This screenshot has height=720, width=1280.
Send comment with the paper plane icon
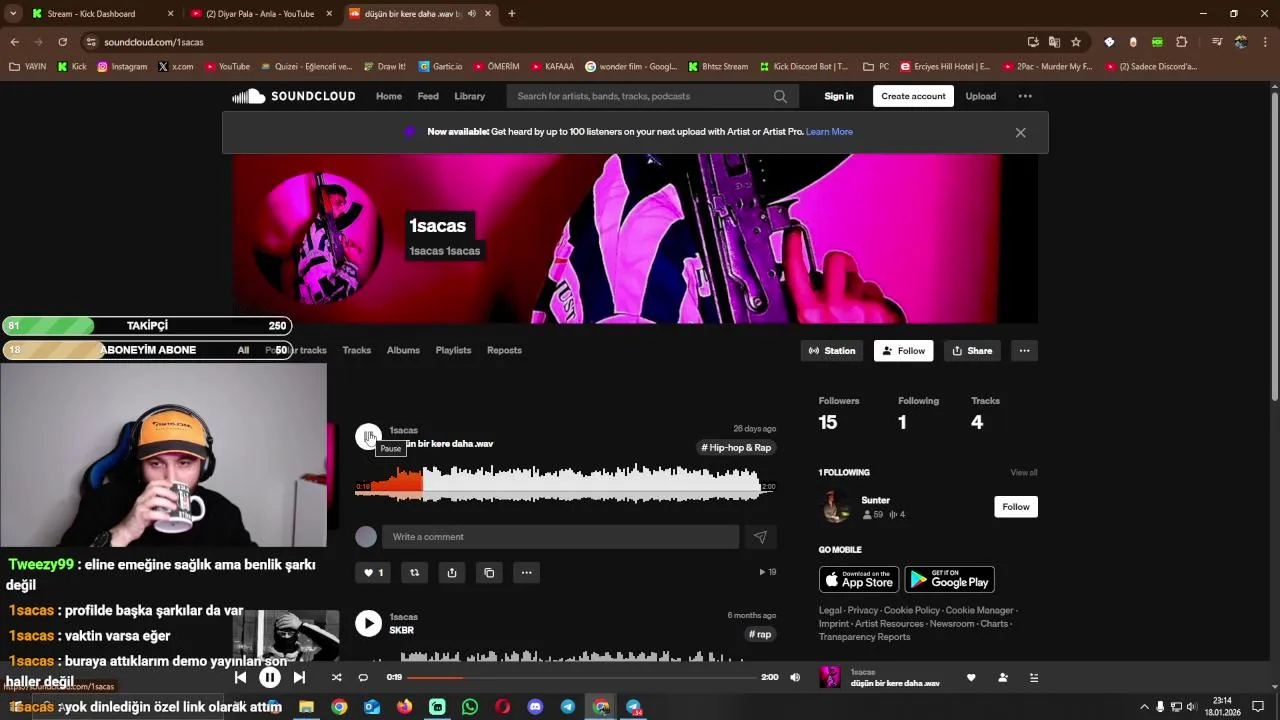(x=760, y=537)
